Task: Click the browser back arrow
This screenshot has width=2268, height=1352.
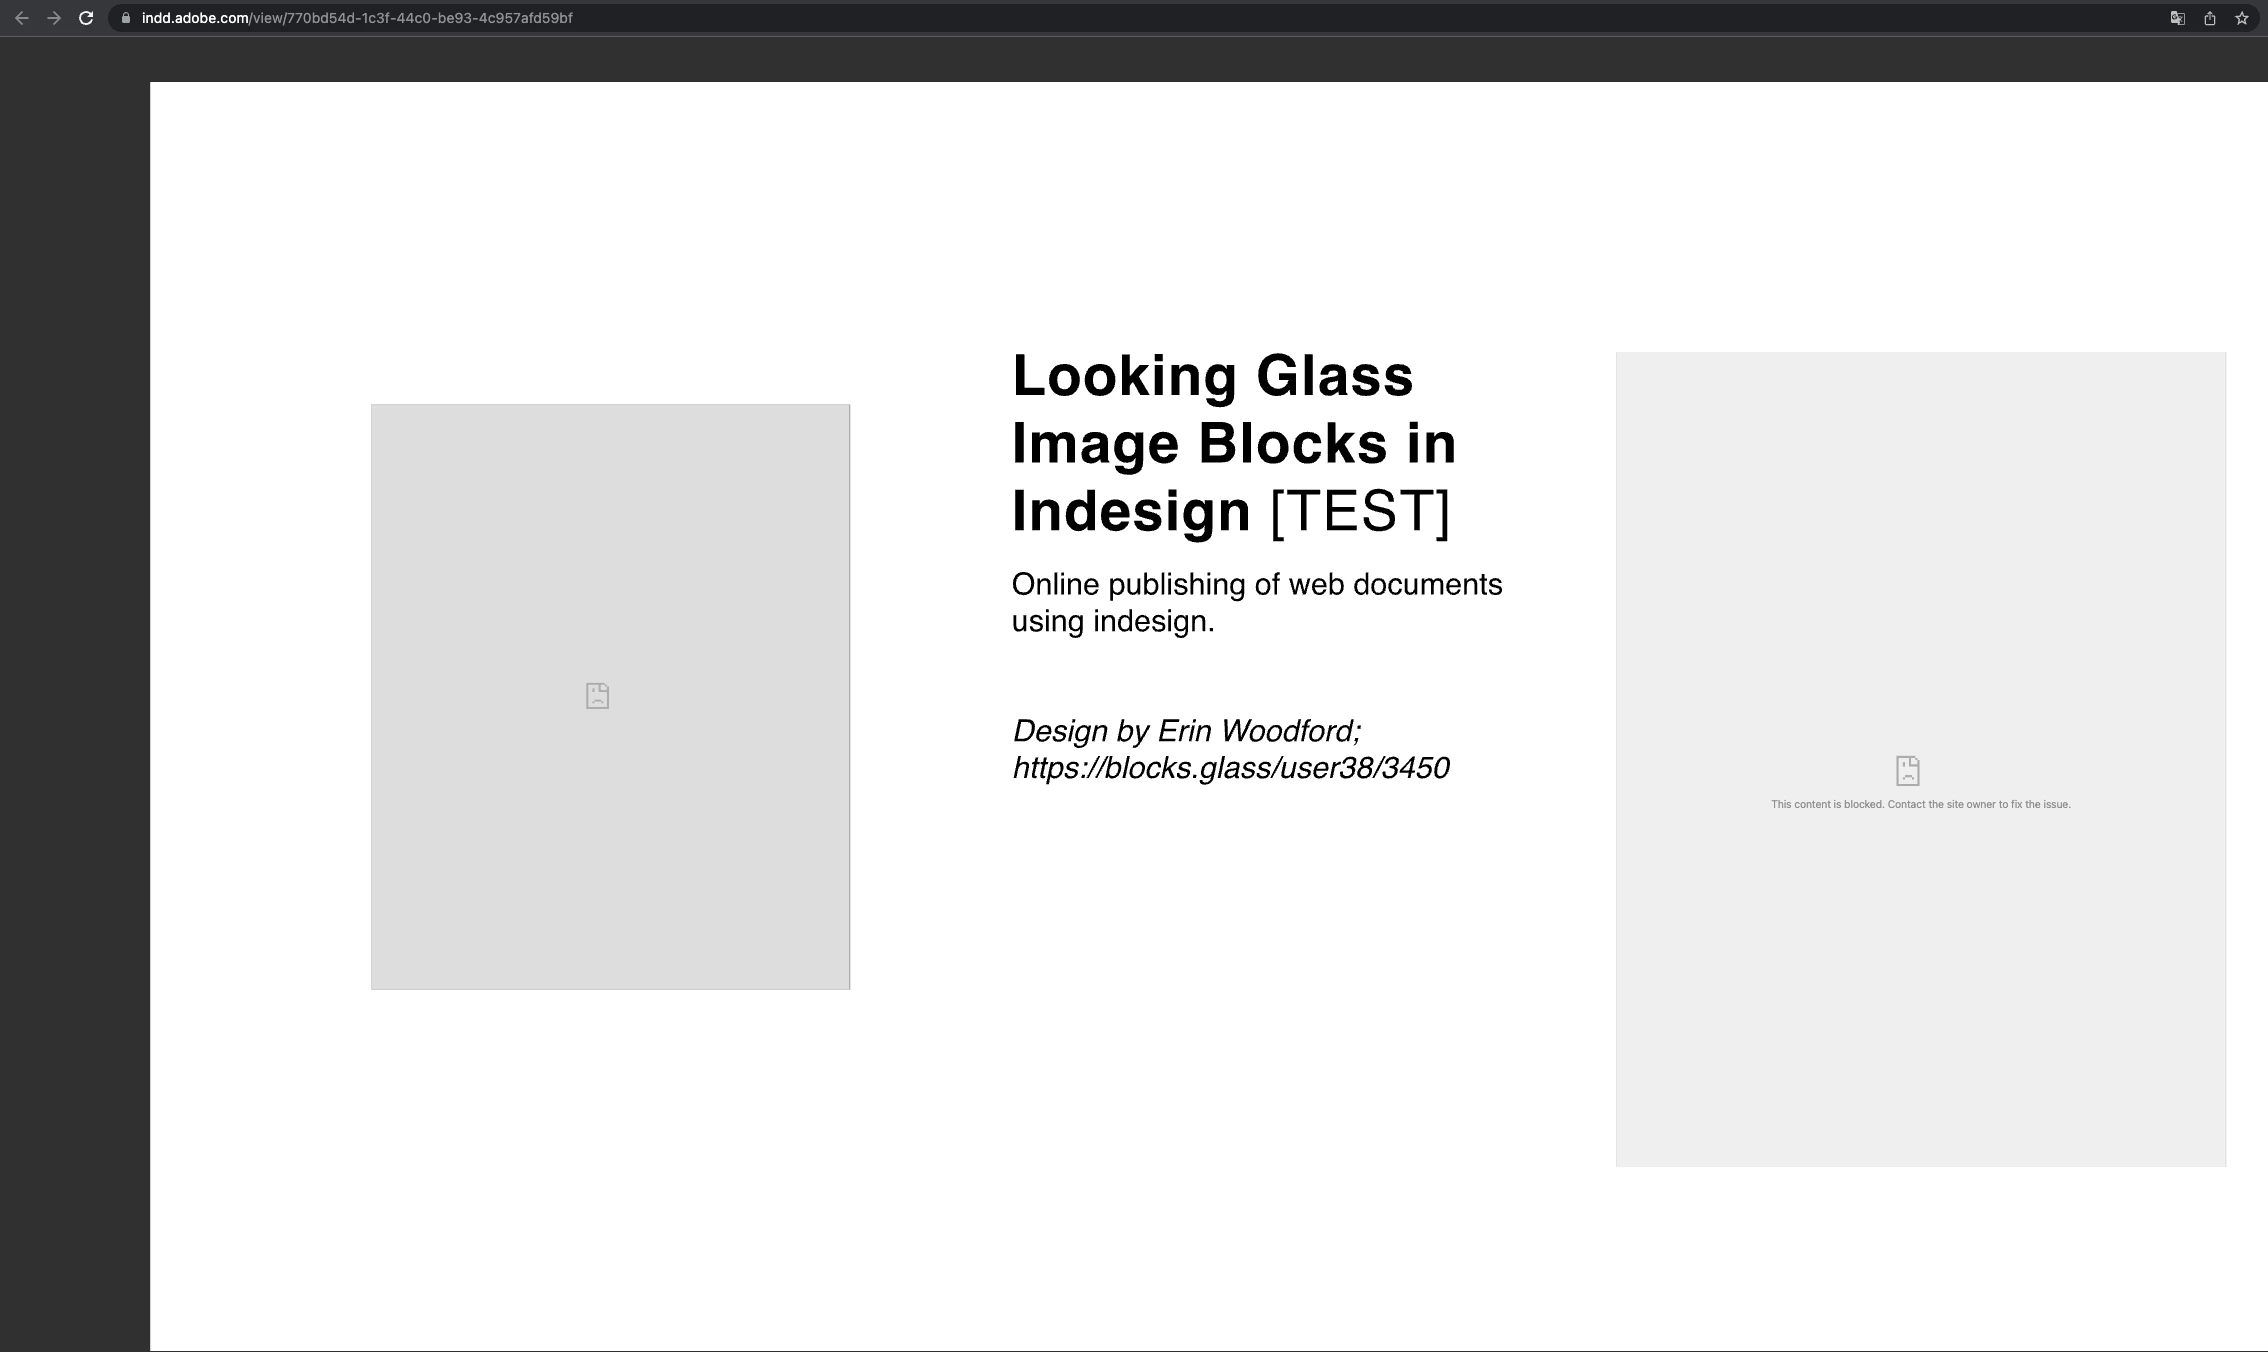Action: click(x=22, y=18)
